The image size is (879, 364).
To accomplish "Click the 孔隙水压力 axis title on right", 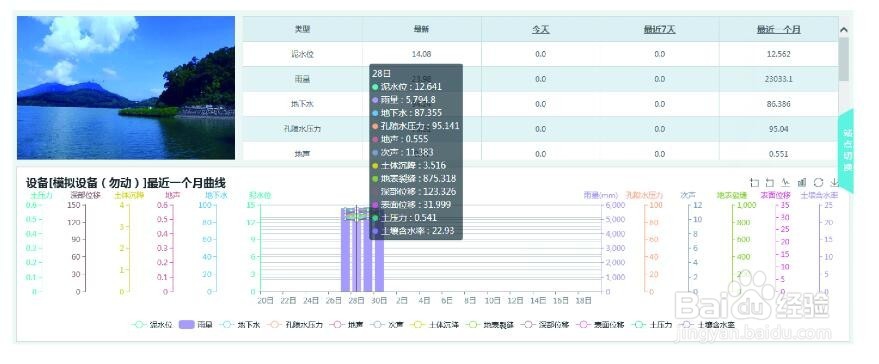I will tap(644, 196).
